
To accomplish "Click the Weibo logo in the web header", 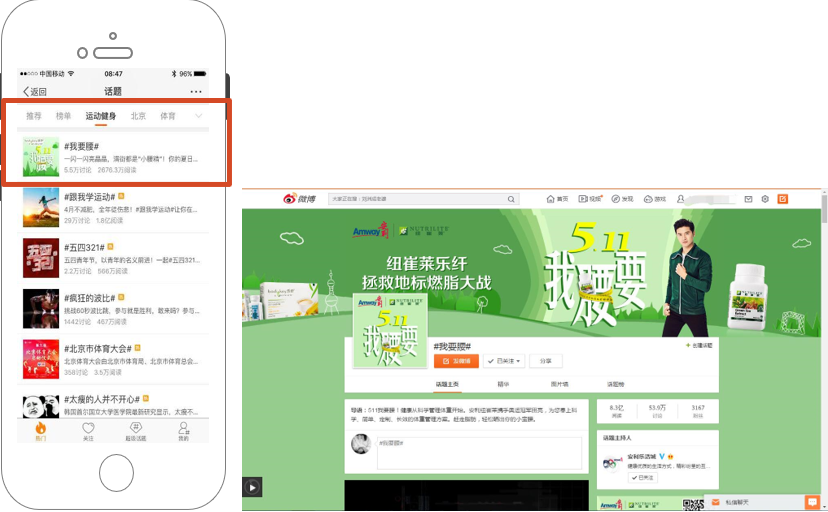I will pos(299,199).
